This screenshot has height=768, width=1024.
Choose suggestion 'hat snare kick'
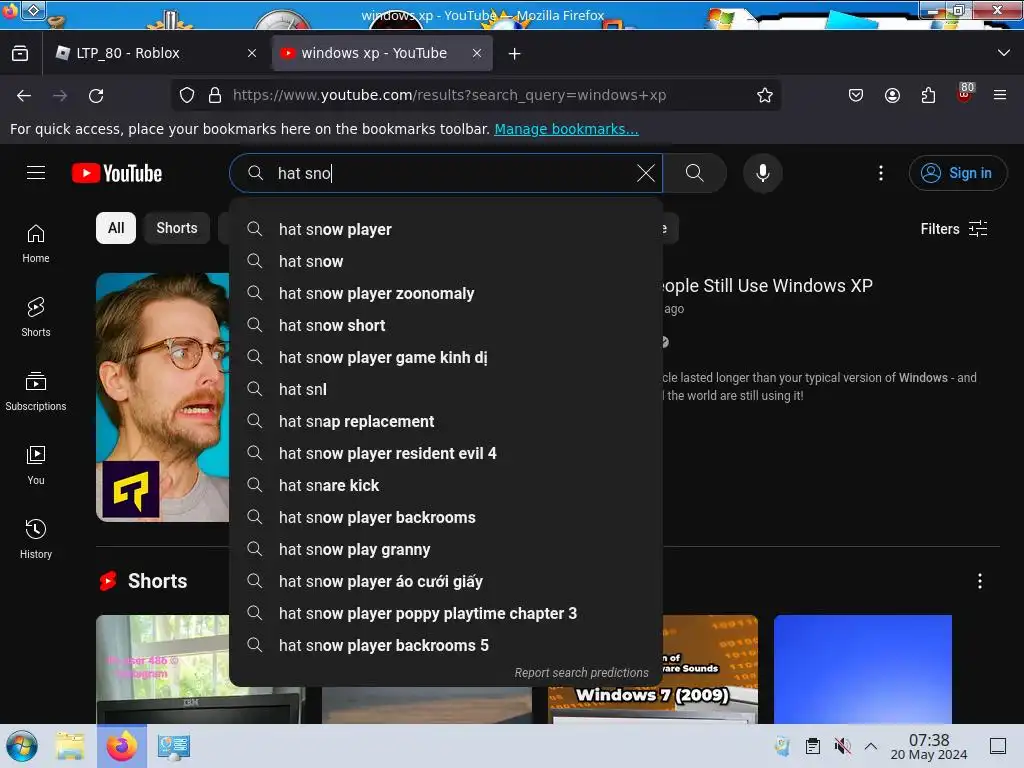tap(446, 485)
